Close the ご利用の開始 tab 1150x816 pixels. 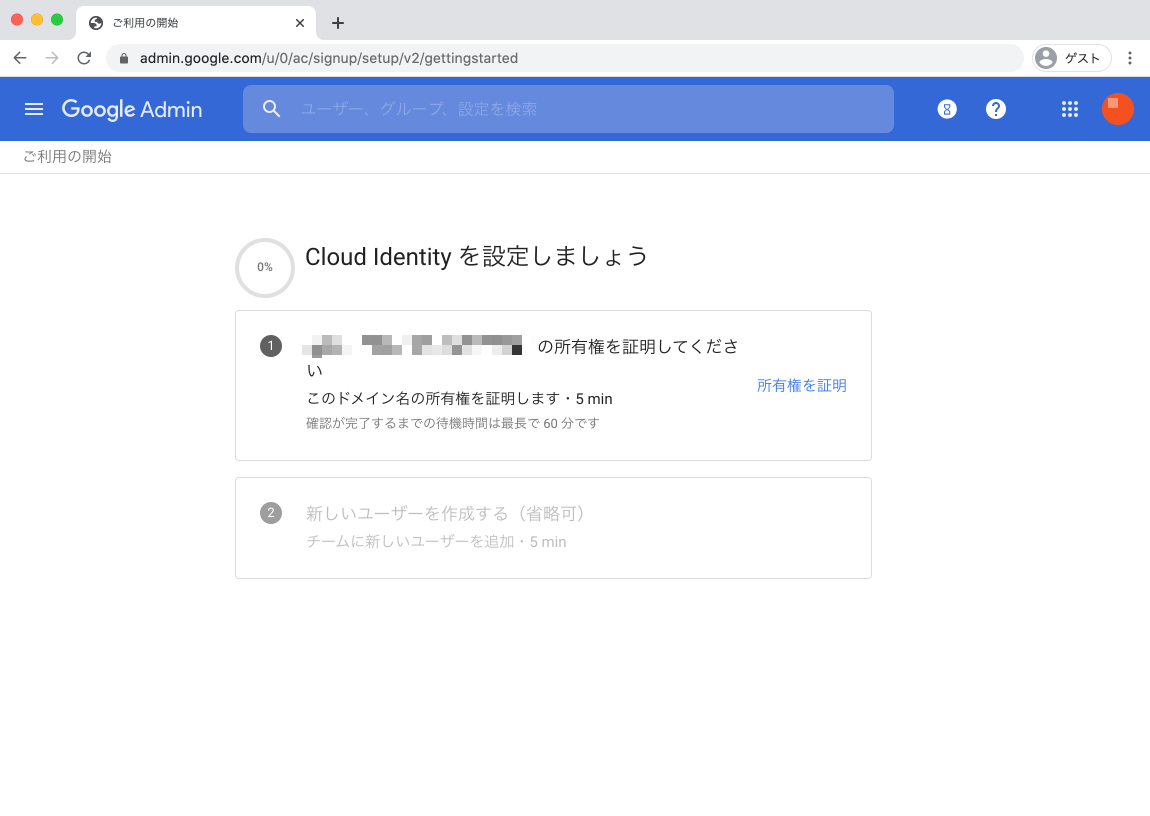tap(300, 23)
